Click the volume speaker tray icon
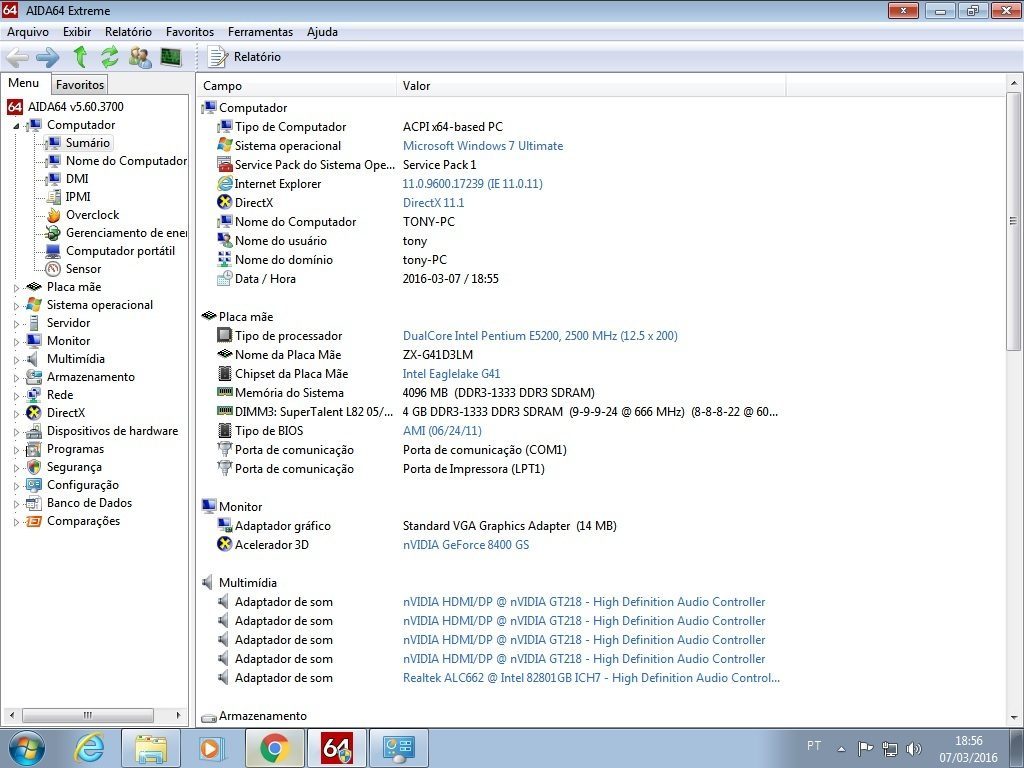Screen dimensions: 1024x768 pyautogui.click(x=914, y=749)
